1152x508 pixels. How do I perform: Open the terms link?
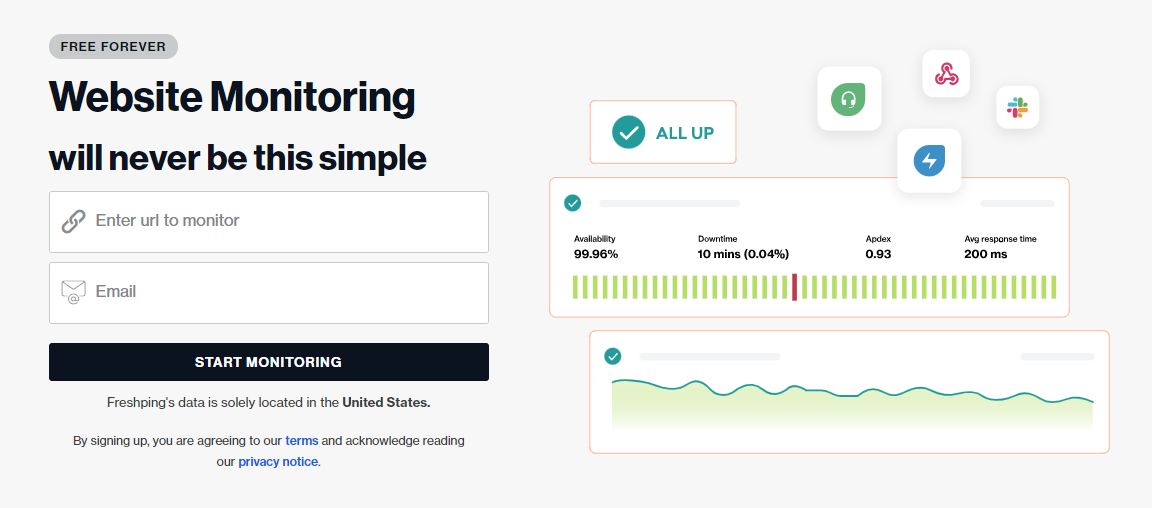[301, 440]
